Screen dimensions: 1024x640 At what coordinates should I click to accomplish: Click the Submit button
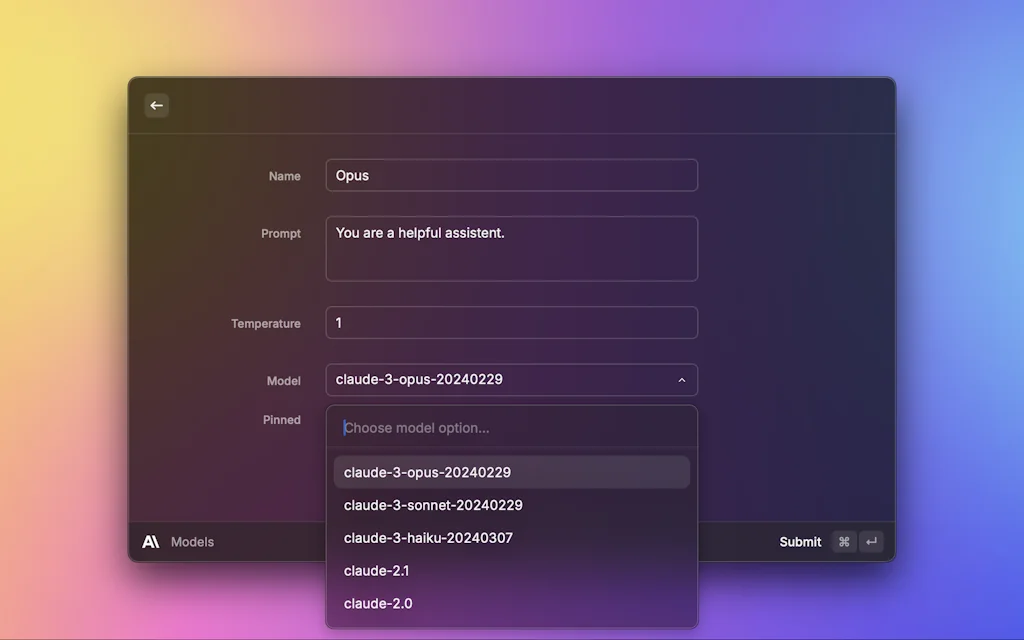click(799, 541)
